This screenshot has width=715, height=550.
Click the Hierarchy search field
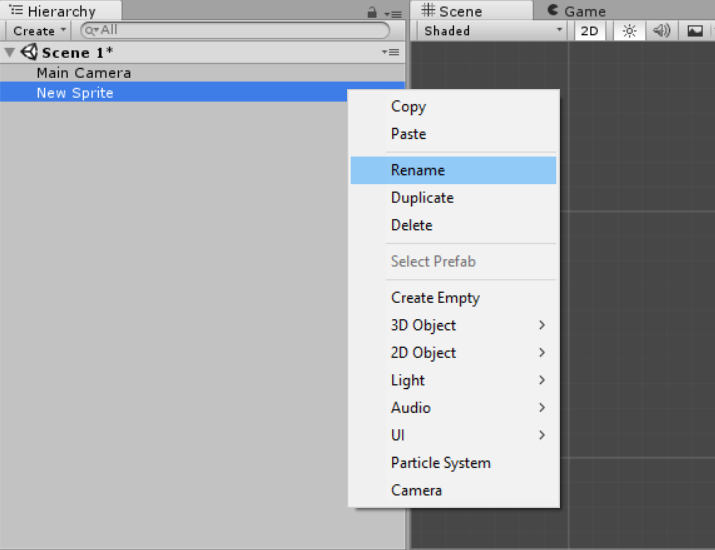(x=235, y=31)
